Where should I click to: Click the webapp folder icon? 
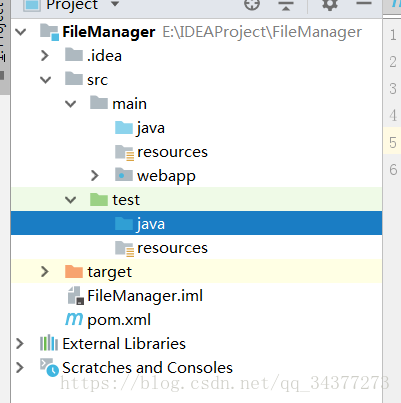click(x=124, y=175)
